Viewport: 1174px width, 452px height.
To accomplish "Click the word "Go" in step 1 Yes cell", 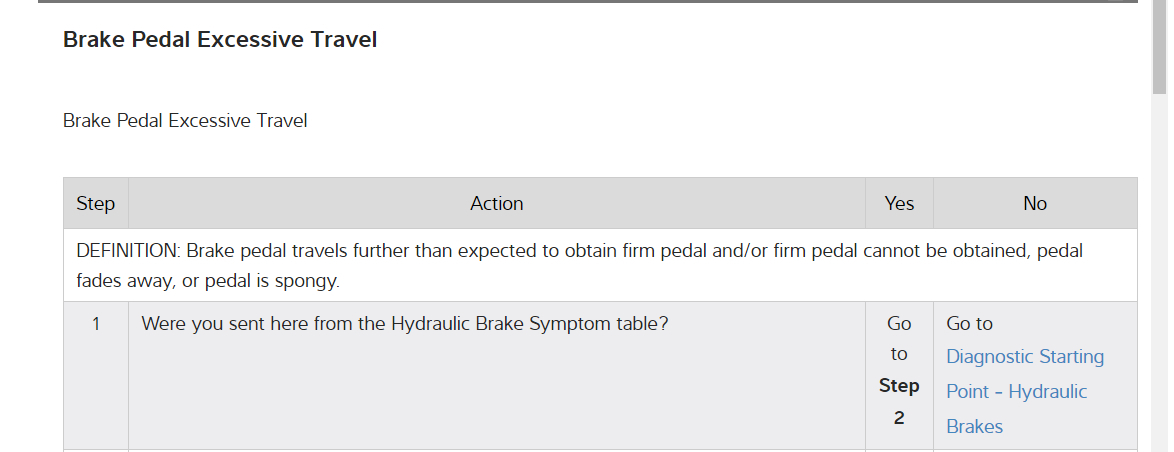I will click(x=899, y=324).
